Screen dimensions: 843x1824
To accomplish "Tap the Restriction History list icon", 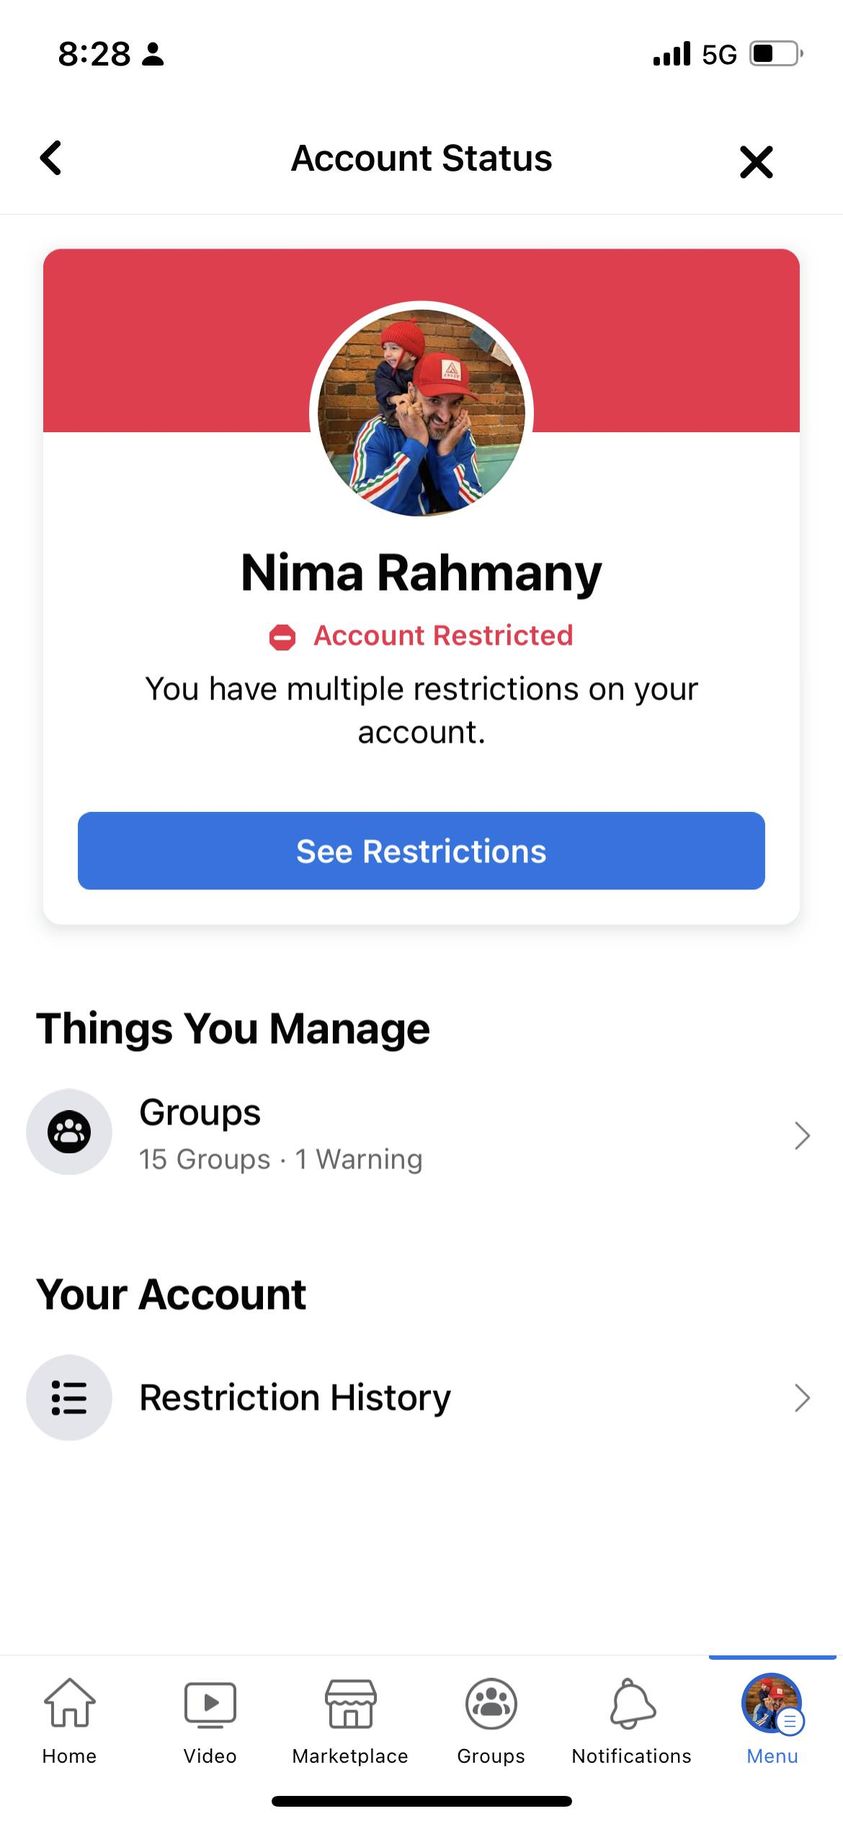I will coord(69,1398).
